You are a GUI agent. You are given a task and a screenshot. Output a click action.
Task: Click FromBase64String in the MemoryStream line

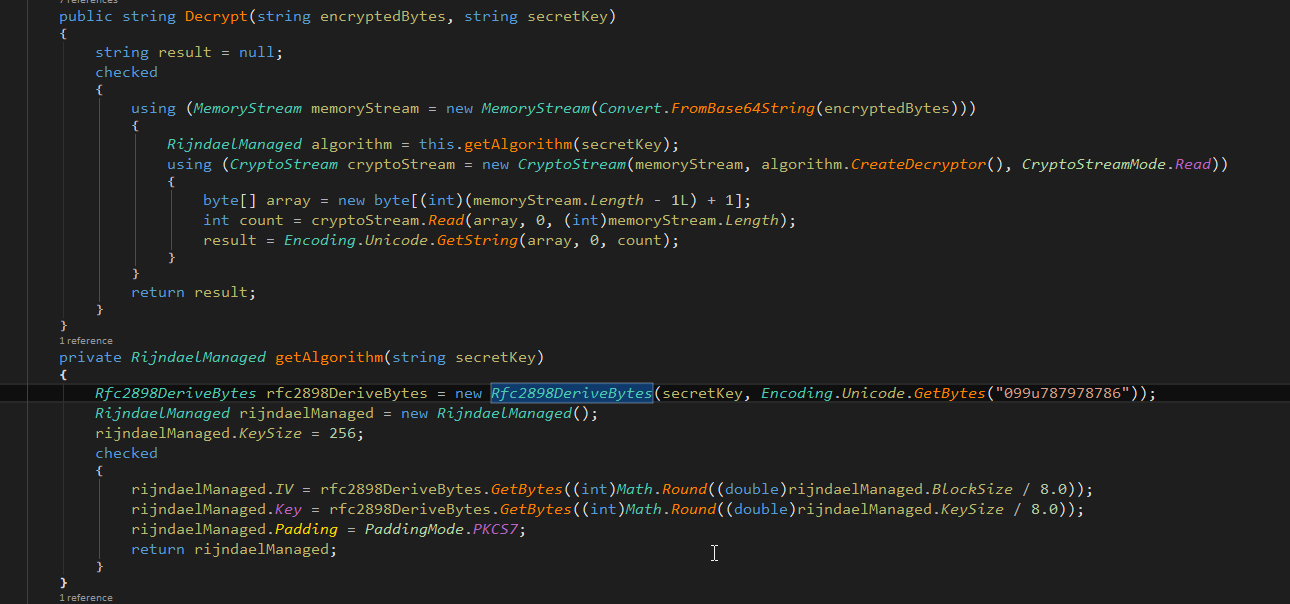(742, 108)
